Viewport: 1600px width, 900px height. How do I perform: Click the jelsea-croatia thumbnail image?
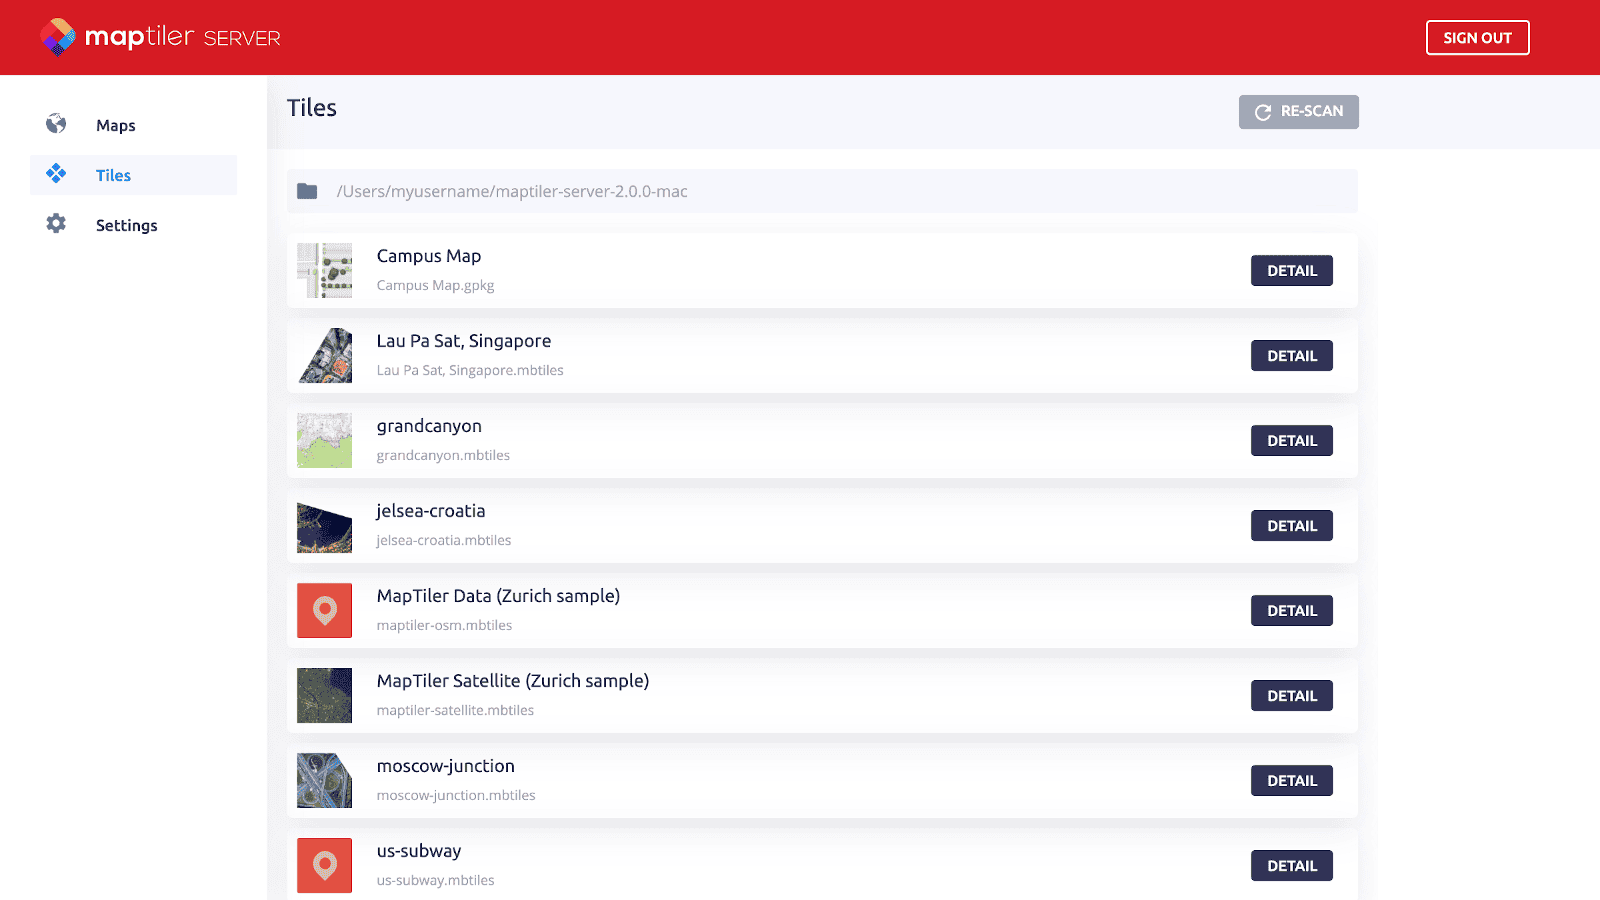click(x=324, y=525)
